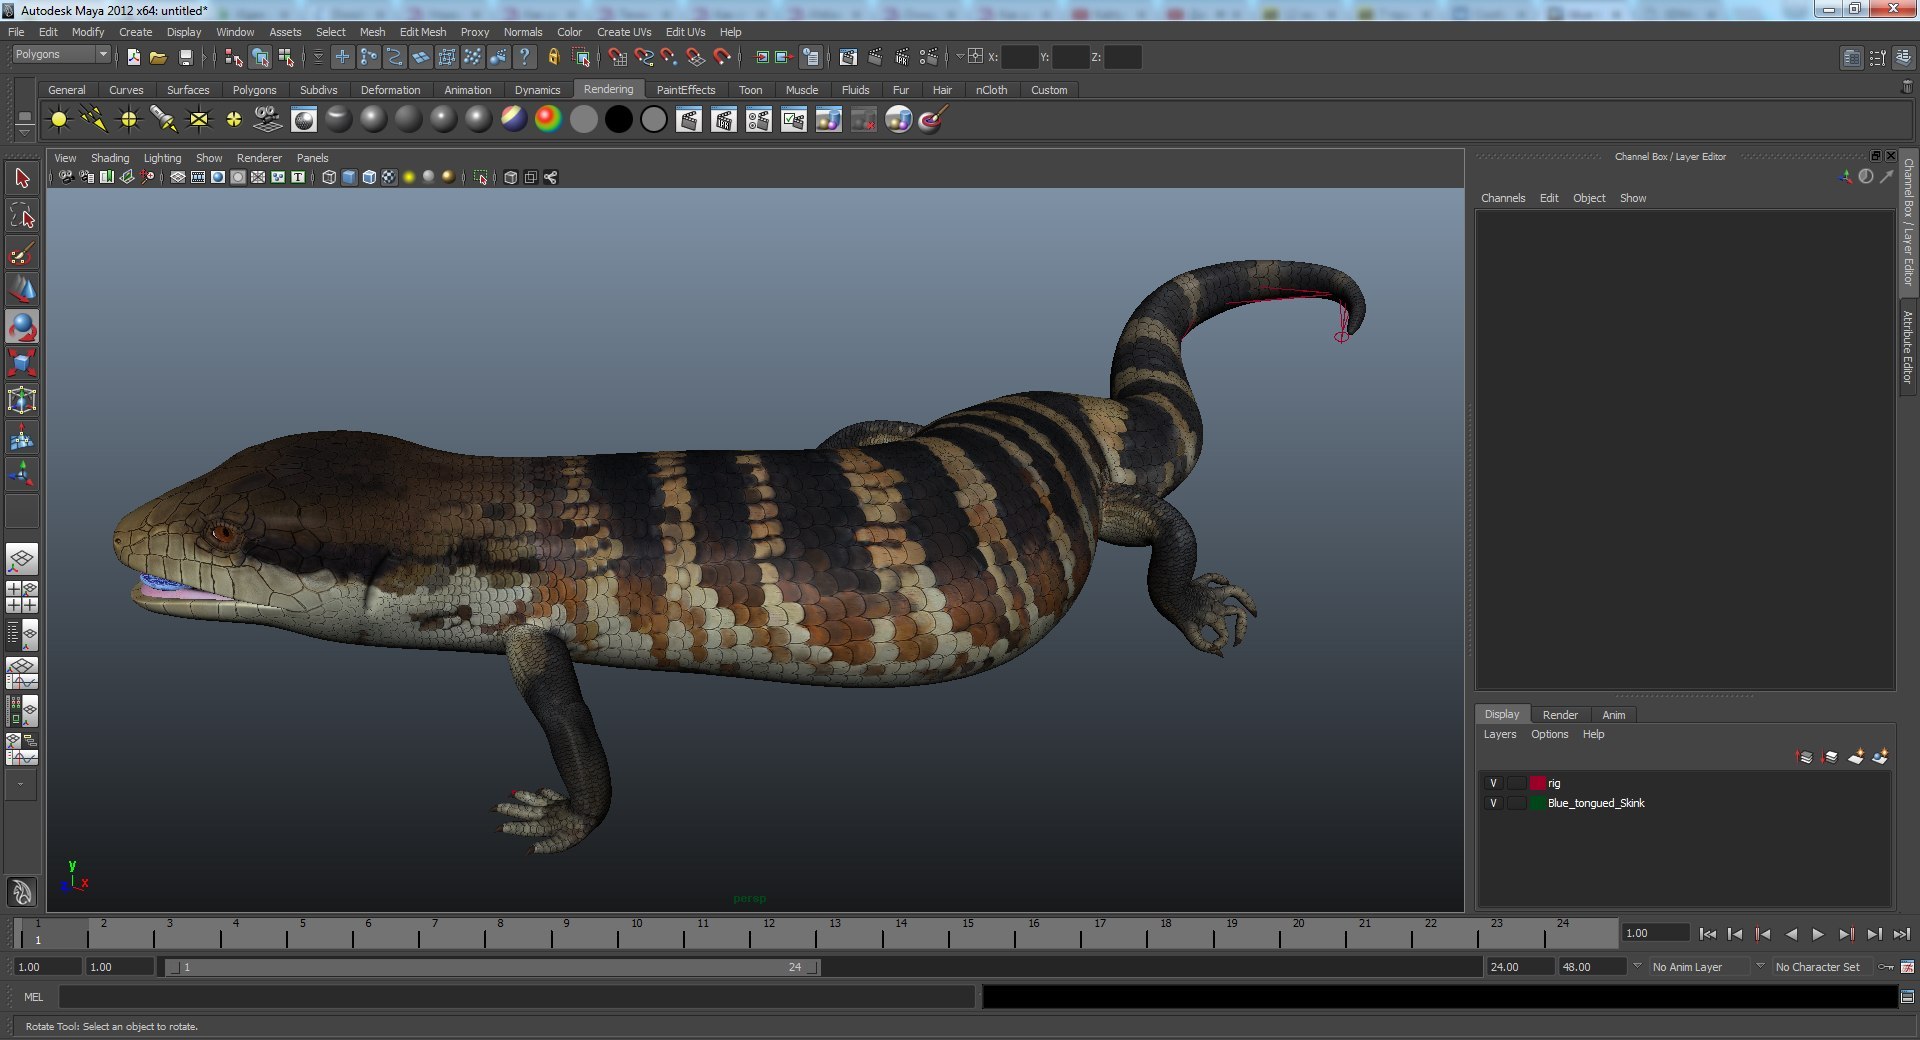
Task: Activate the Rotate tool sphere icon
Action: pyautogui.click(x=22, y=327)
